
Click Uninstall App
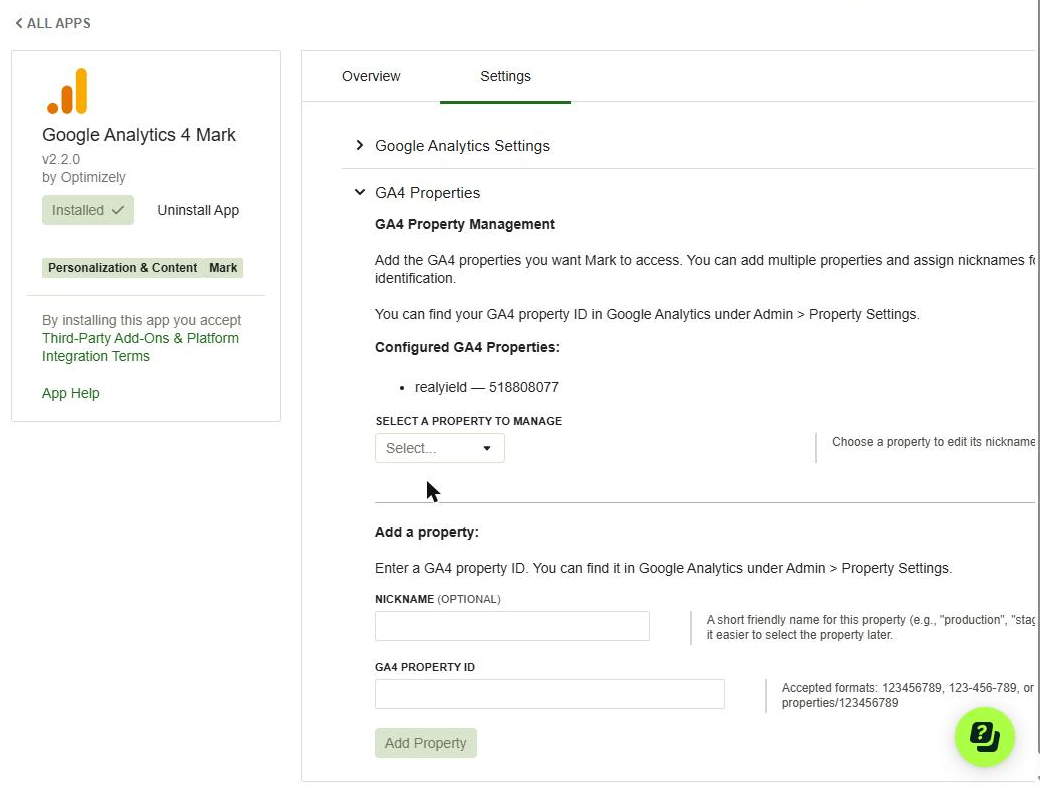pyautogui.click(x=198, y=210)
